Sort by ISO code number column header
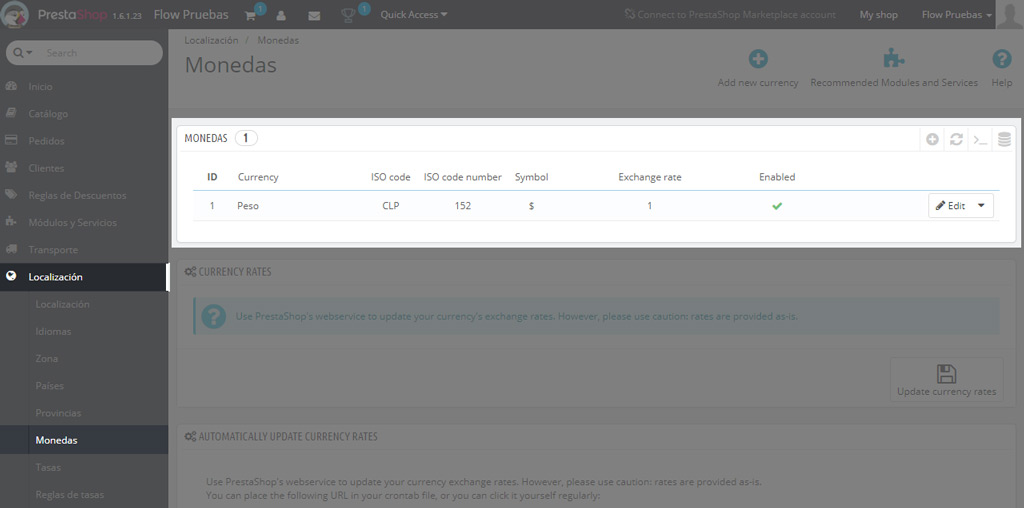The image size is (1024, 508). [463, 177]
